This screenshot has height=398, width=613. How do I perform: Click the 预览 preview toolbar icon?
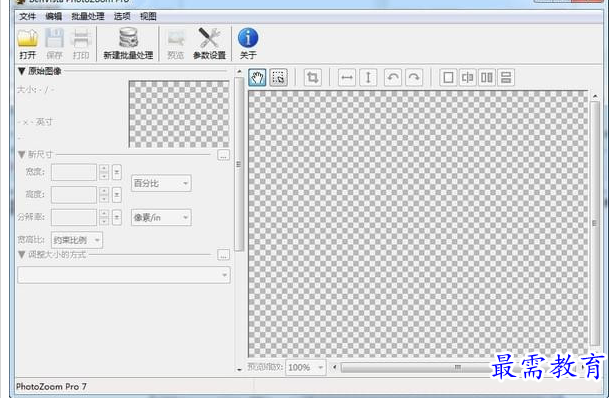point(176,44)
